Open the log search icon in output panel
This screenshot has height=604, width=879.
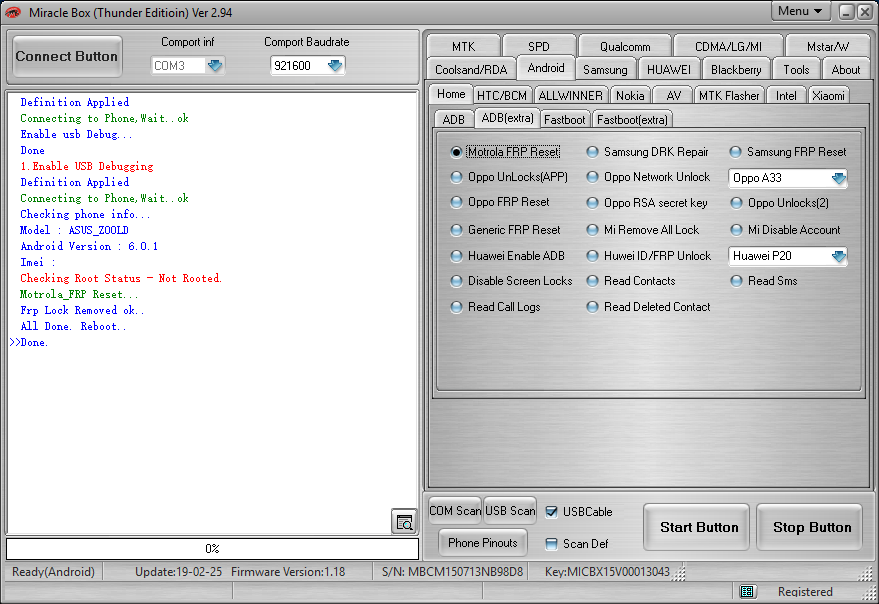pyautogui.click(x=404, y=522)
